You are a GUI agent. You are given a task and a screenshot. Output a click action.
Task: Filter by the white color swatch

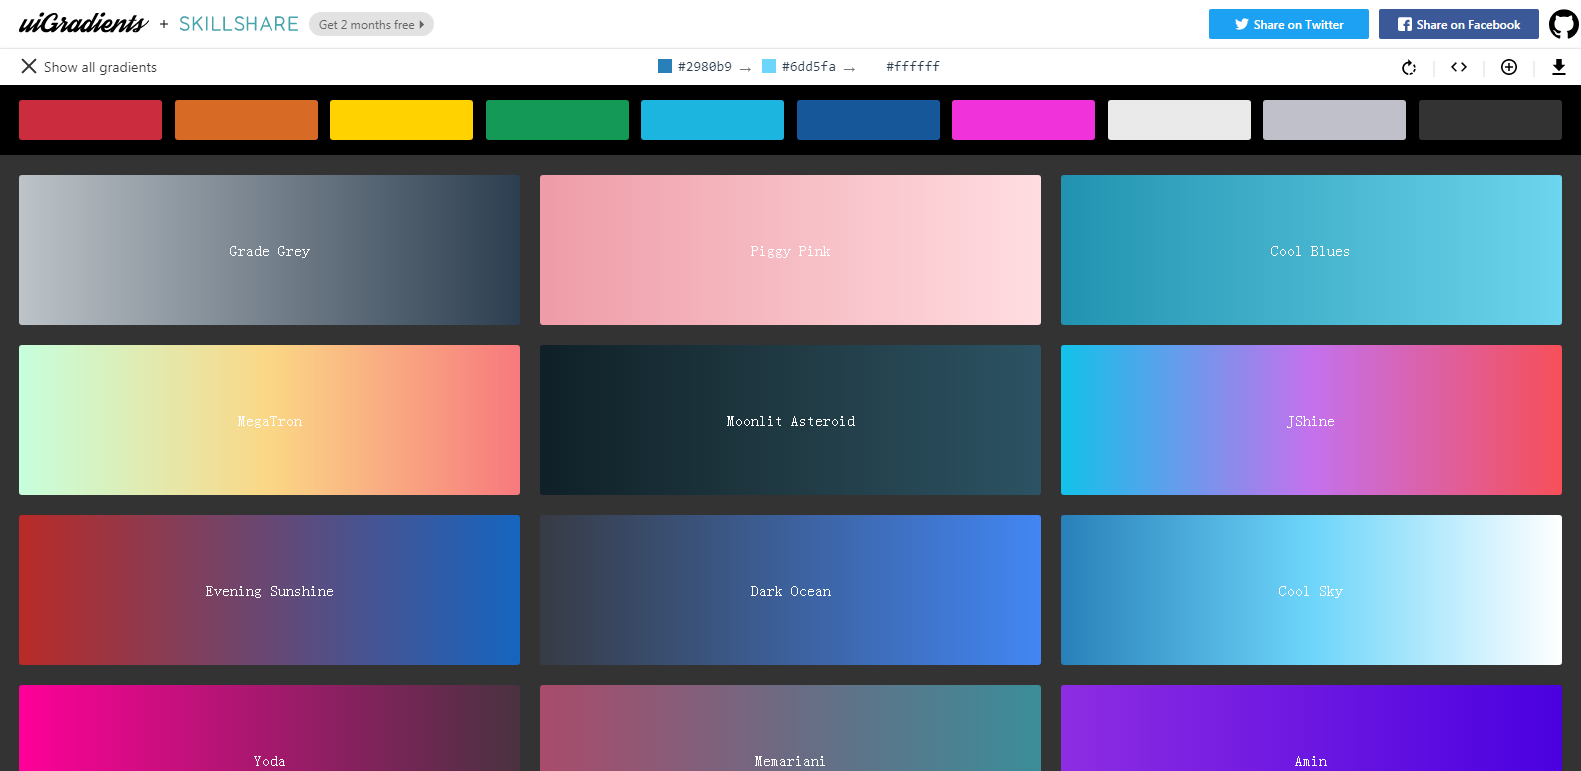pos(1179,120)
